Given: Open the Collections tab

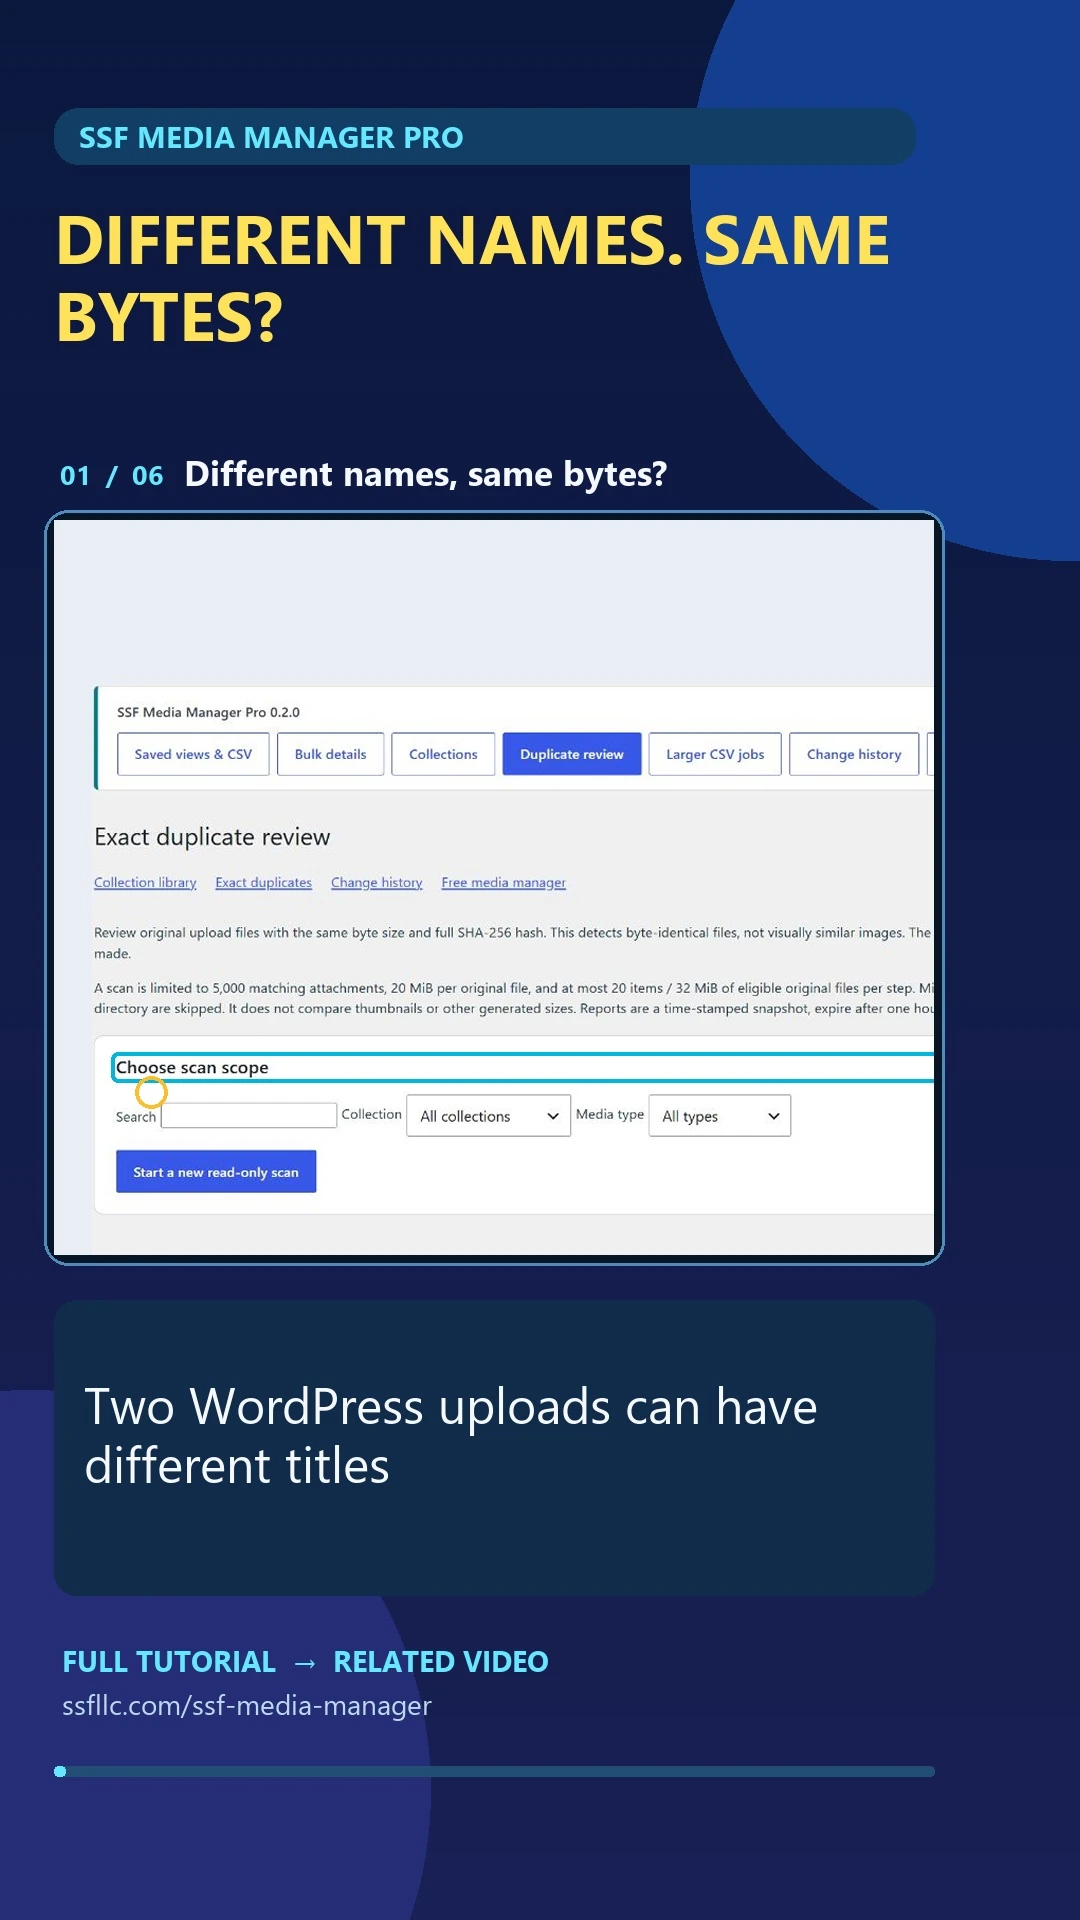Looking at the screenshot, I should coord(443,754).
